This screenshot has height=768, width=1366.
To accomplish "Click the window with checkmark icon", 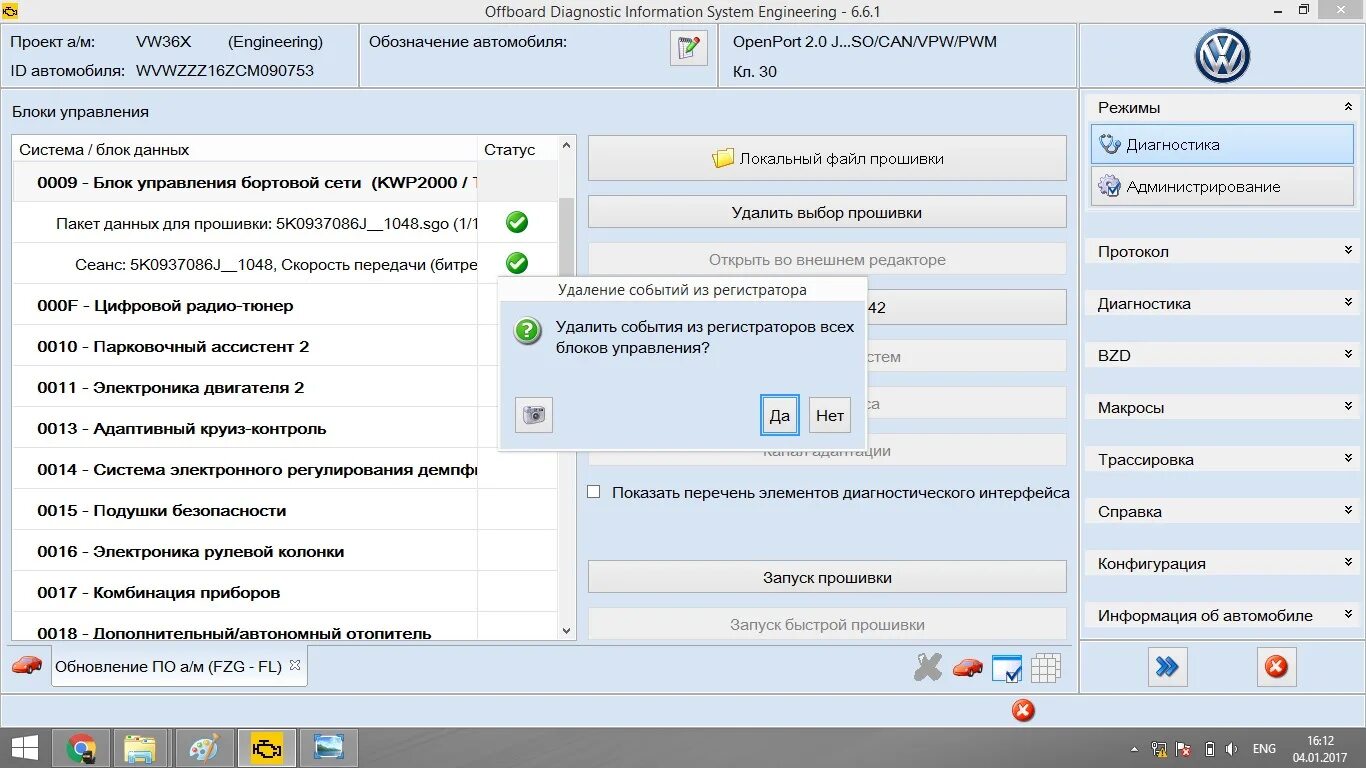I will coord(1007,668).
